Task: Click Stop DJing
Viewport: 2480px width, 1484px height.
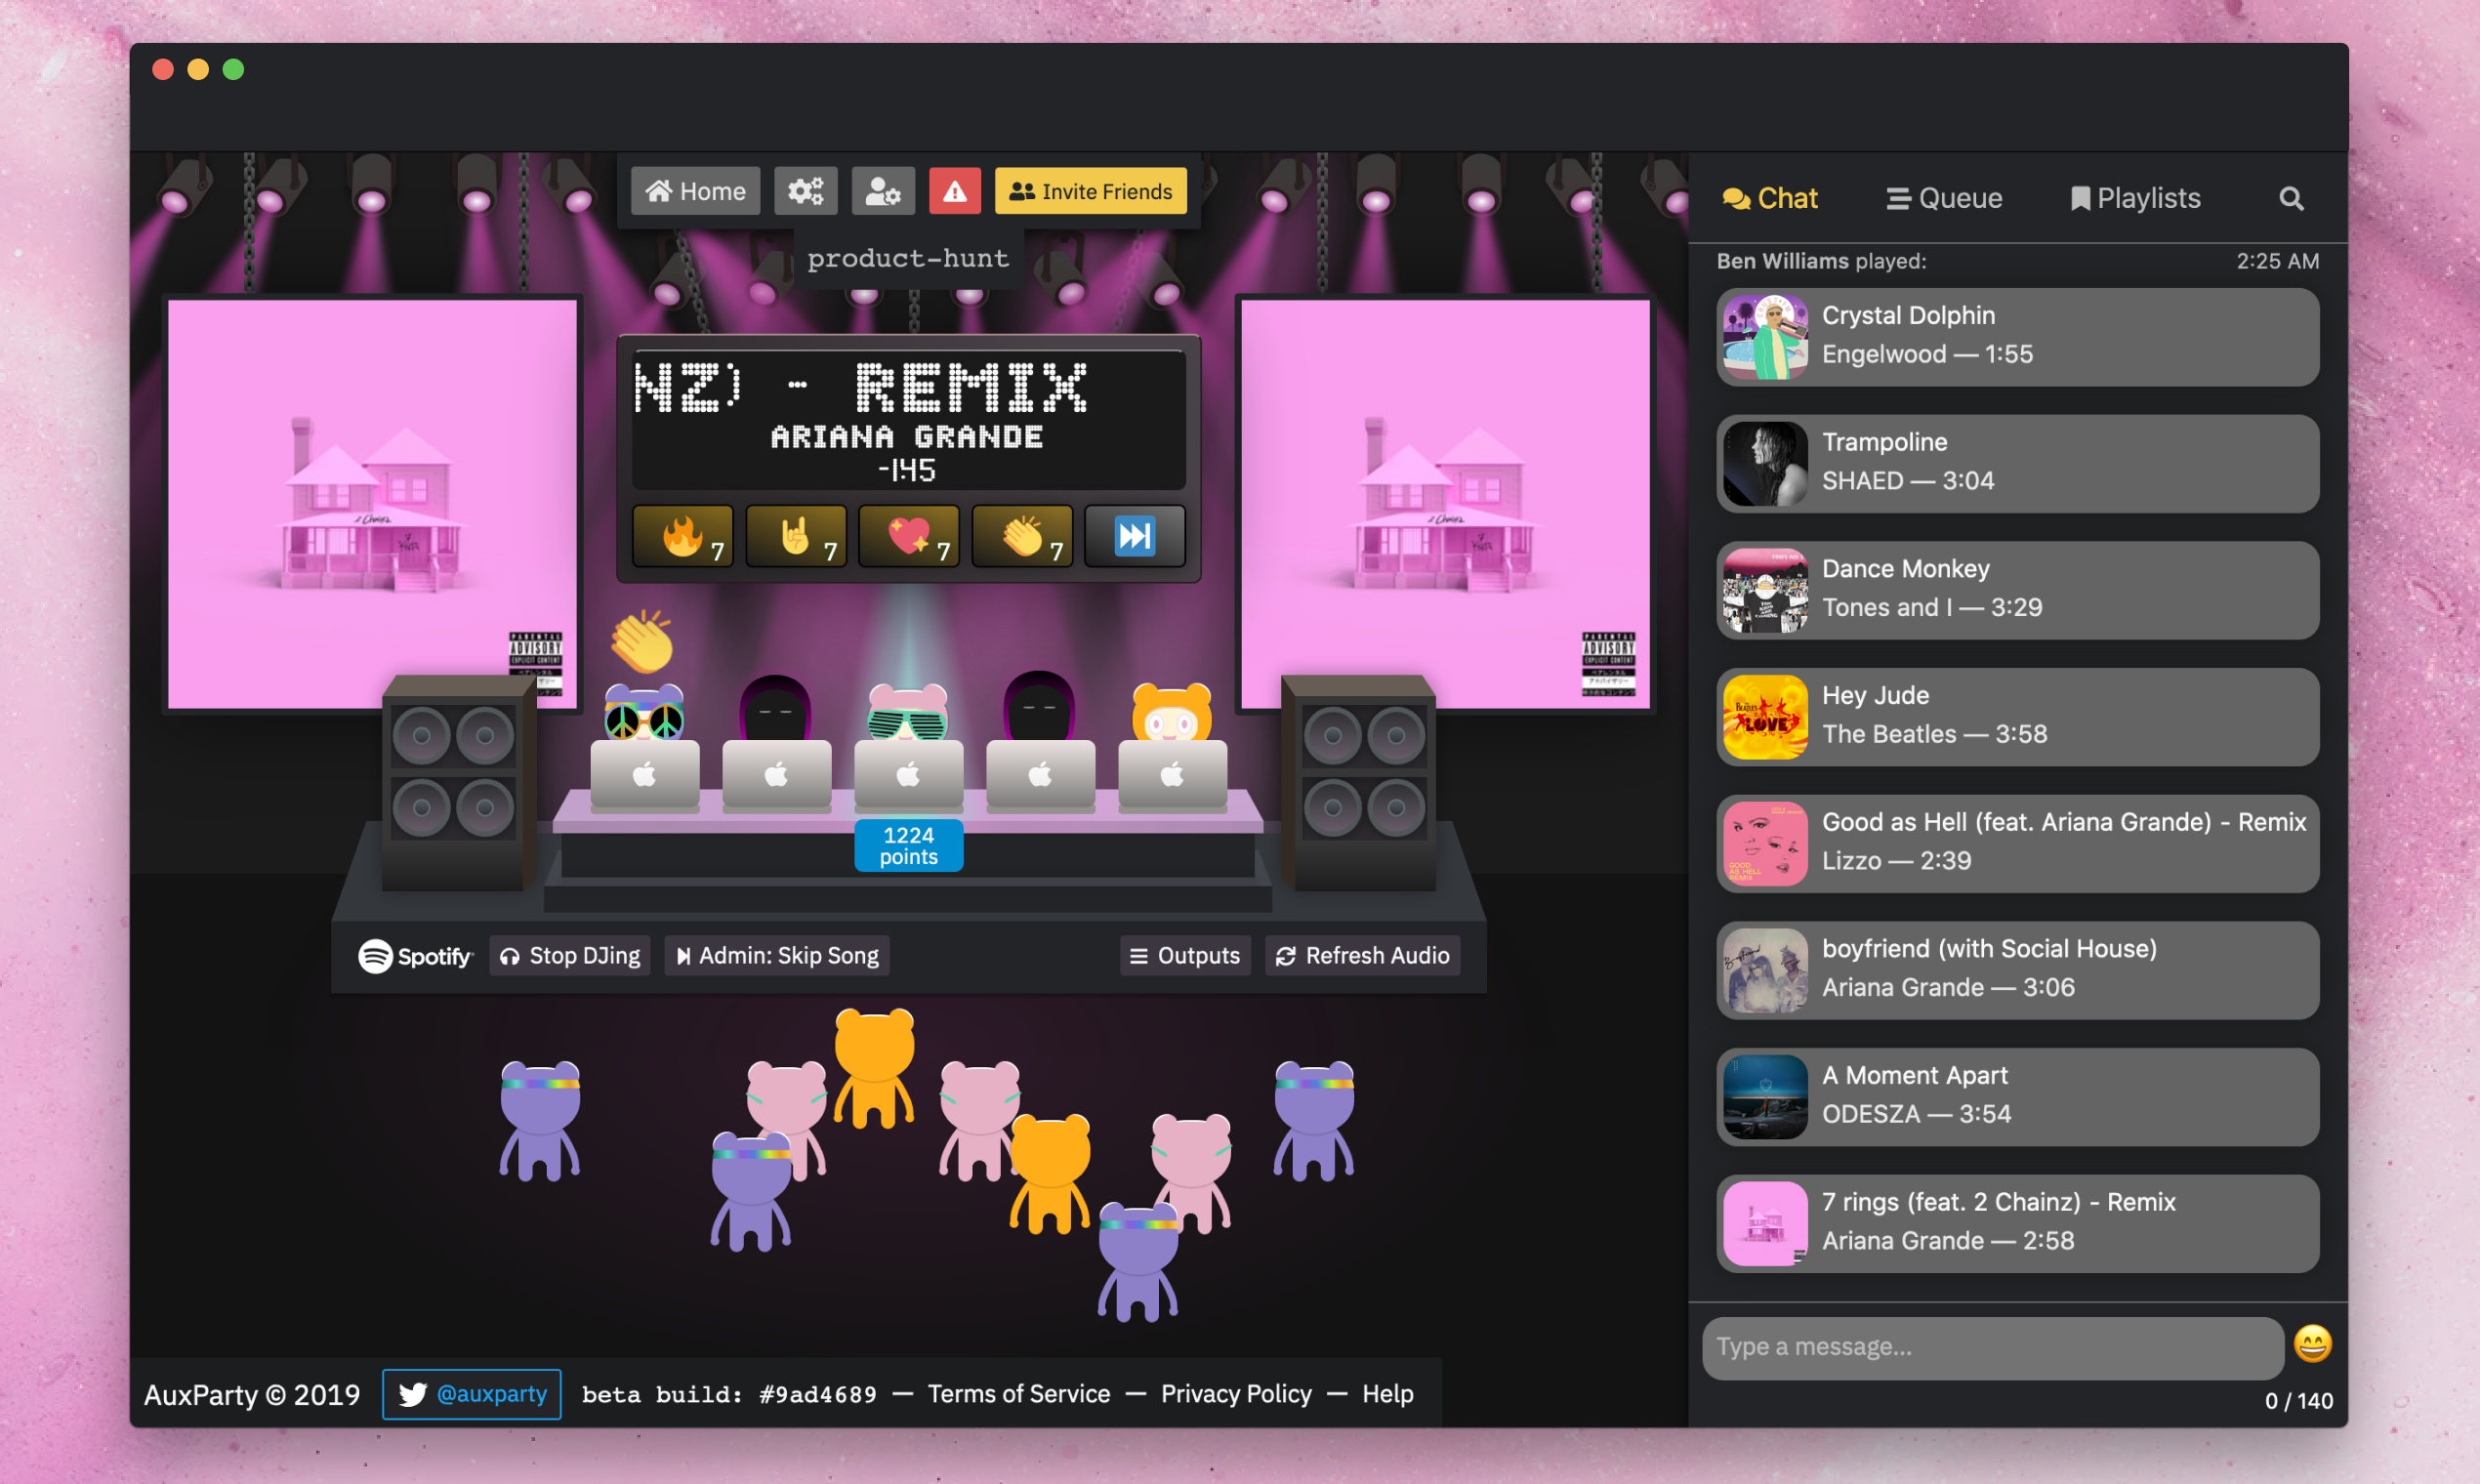Action: [x=570, y=956]
